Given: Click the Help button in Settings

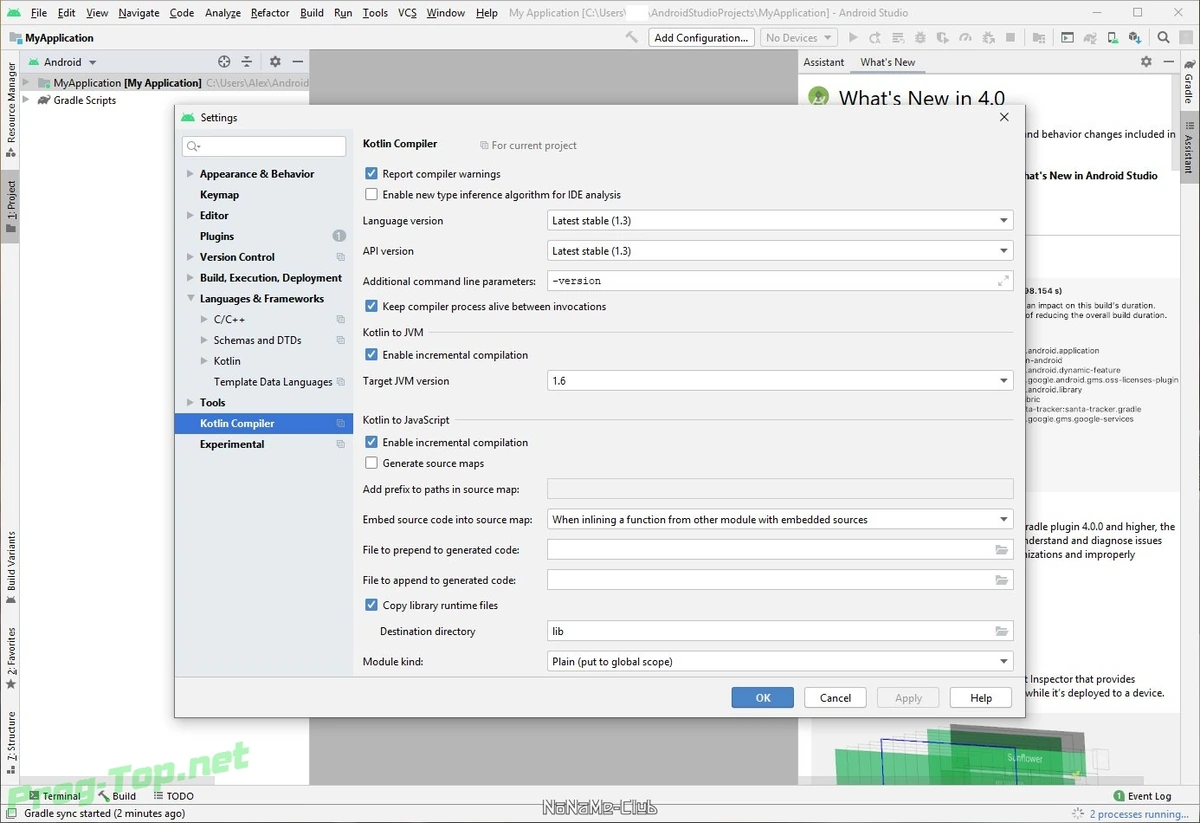Looking at the screenshot, I should (x=981, y=698).
